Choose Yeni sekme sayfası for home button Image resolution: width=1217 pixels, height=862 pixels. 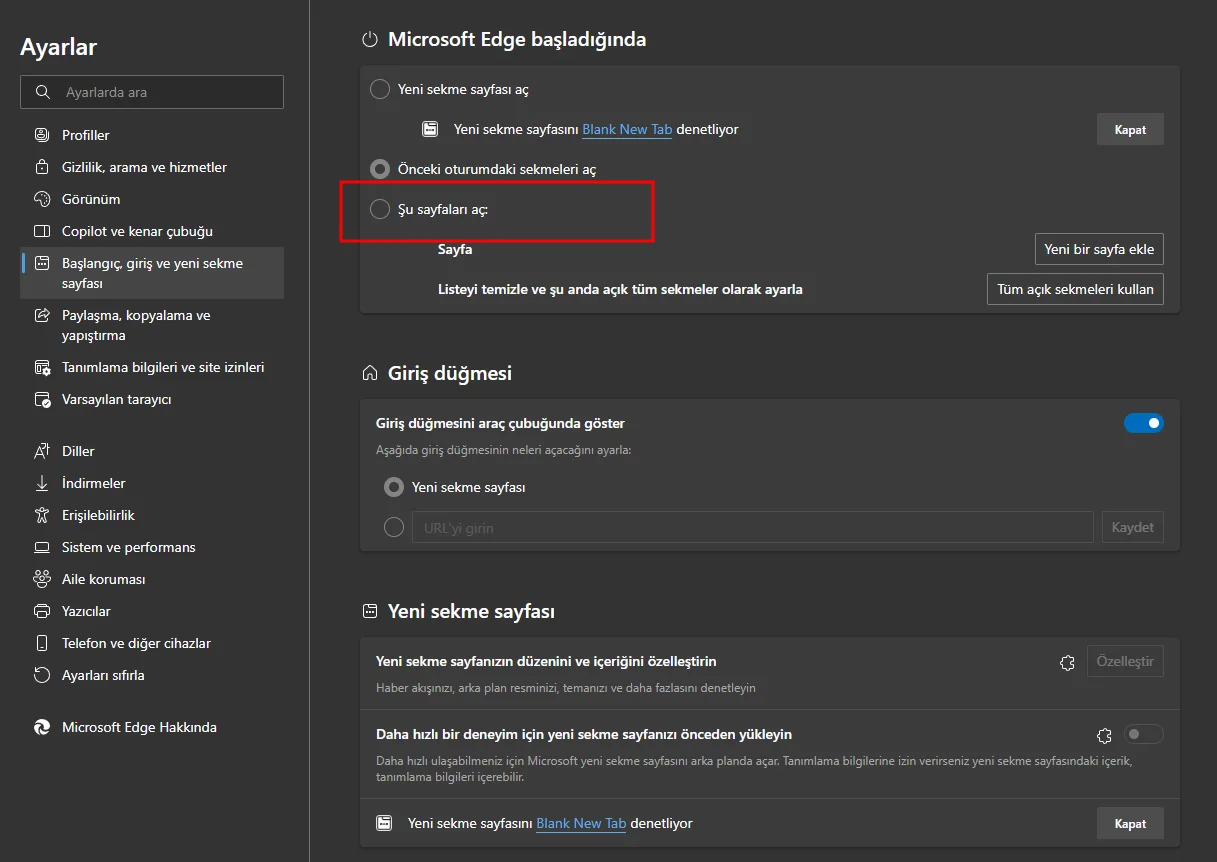pos(394,487)
